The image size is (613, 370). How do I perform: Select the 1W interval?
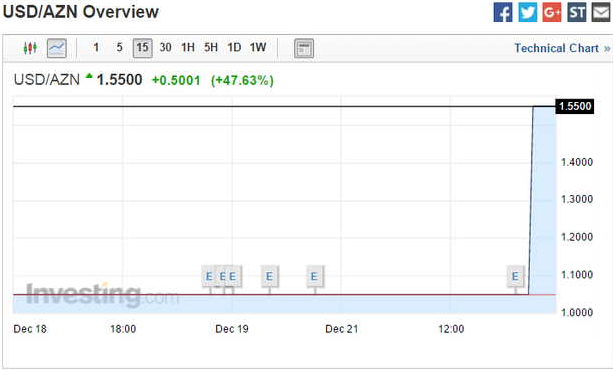258,48
